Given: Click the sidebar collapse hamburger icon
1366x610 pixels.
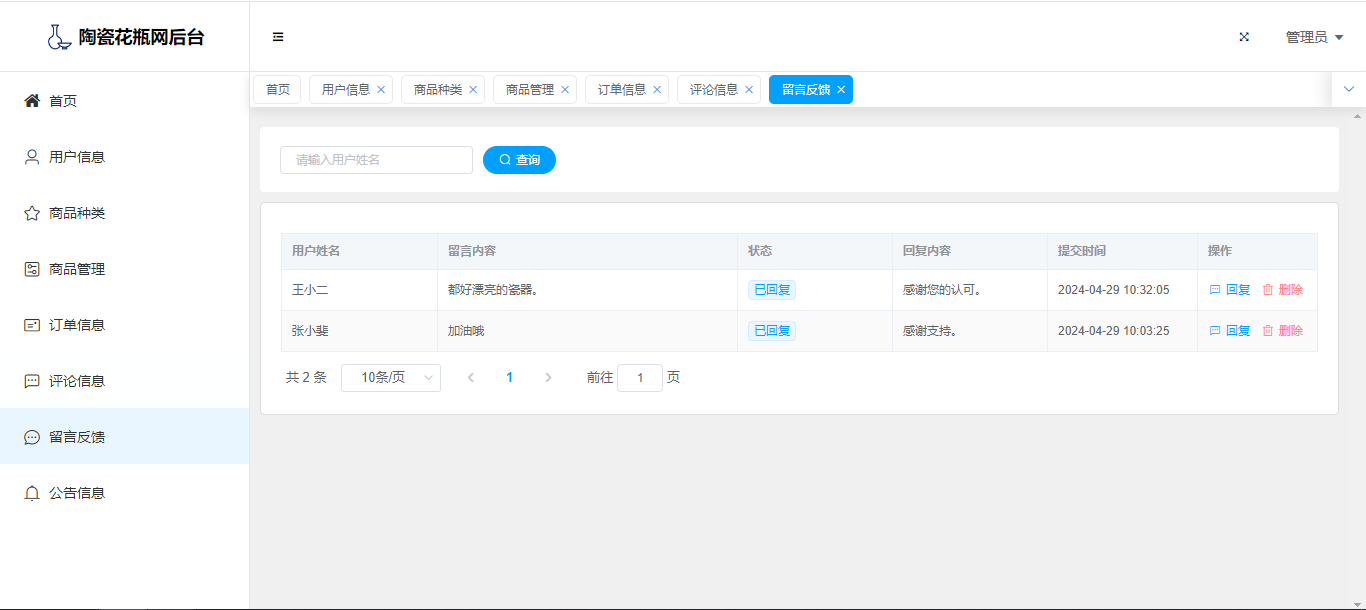Looking at the screenshot, I should [278, 37].
